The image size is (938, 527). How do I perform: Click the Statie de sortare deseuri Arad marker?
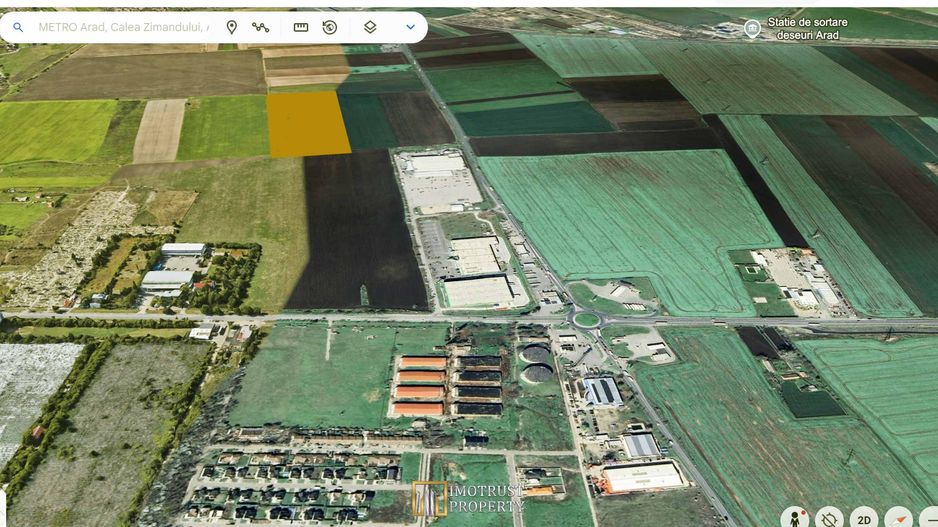(x=752, y=28)
